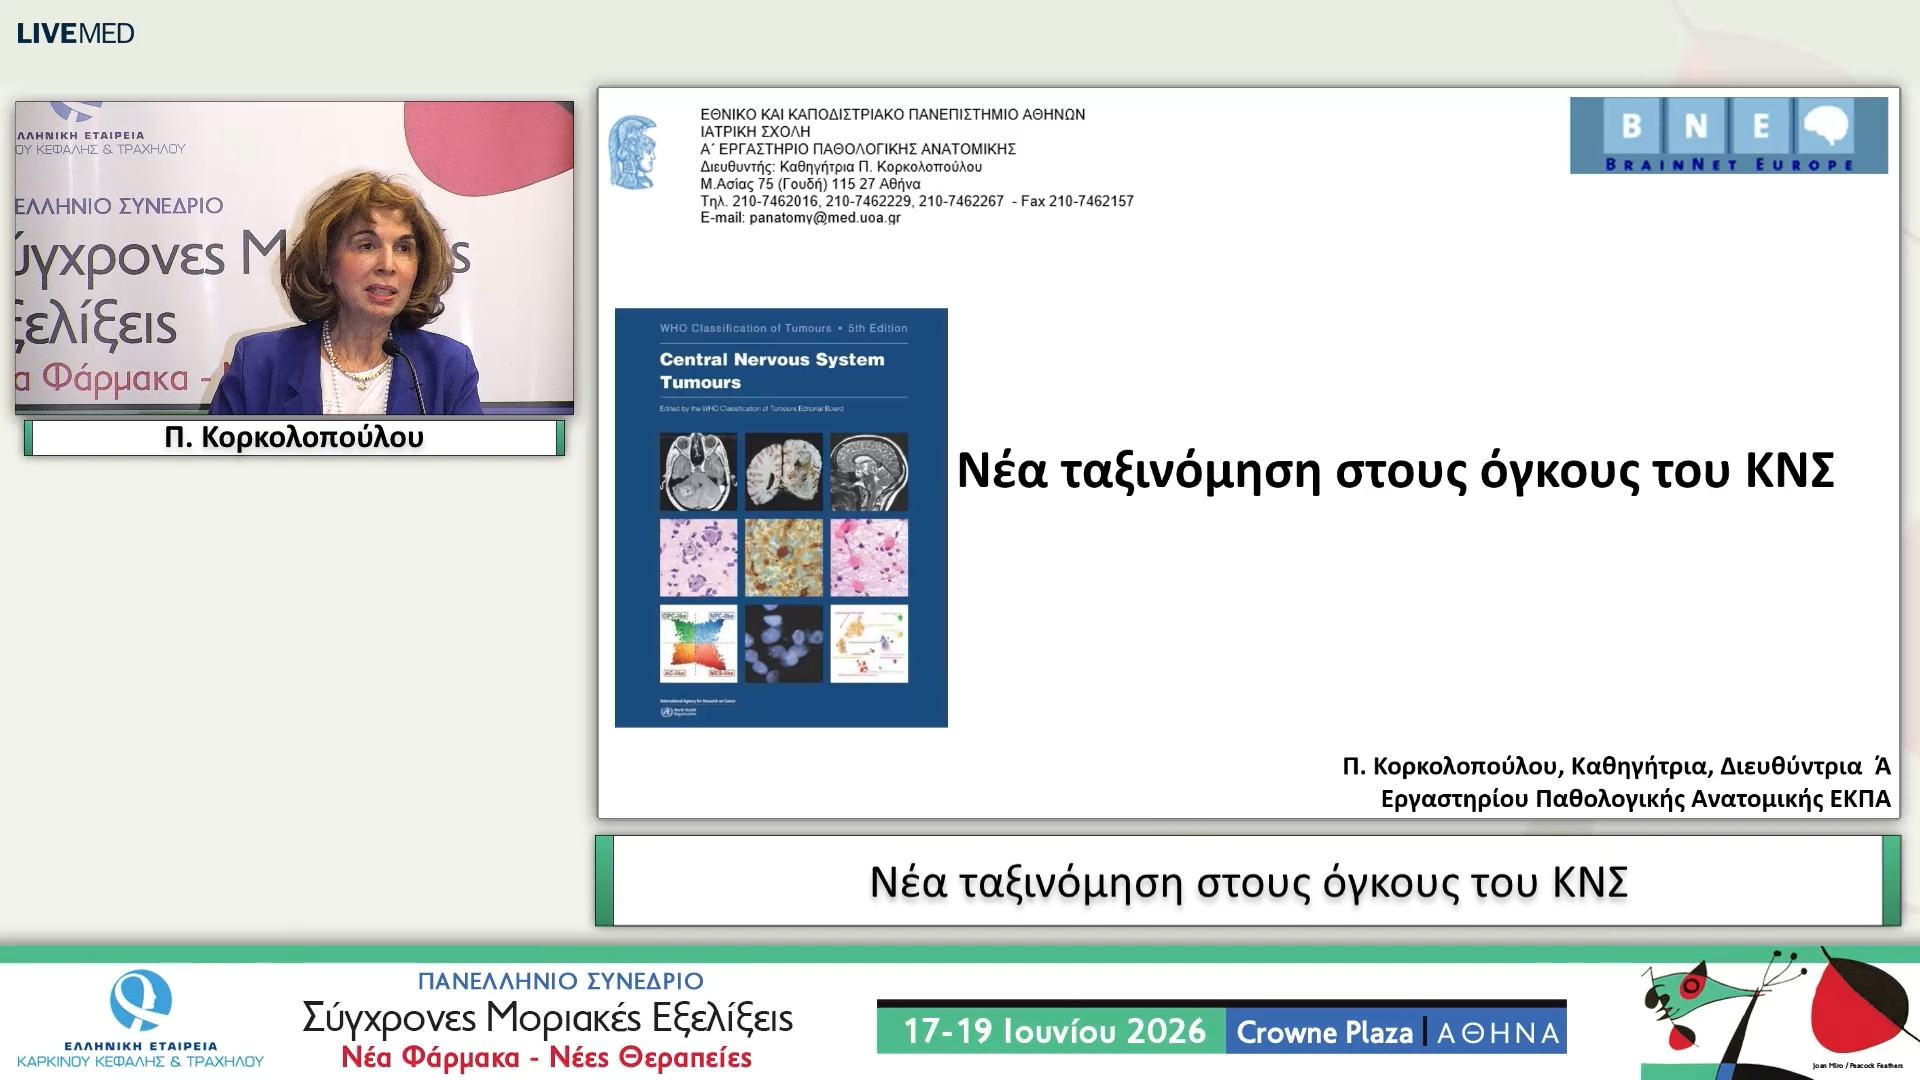Image resolution: width=1920 pixels, height=1080 pixels.
Task: Click the BrainNet Europe logo
Action: (1728, 135)
